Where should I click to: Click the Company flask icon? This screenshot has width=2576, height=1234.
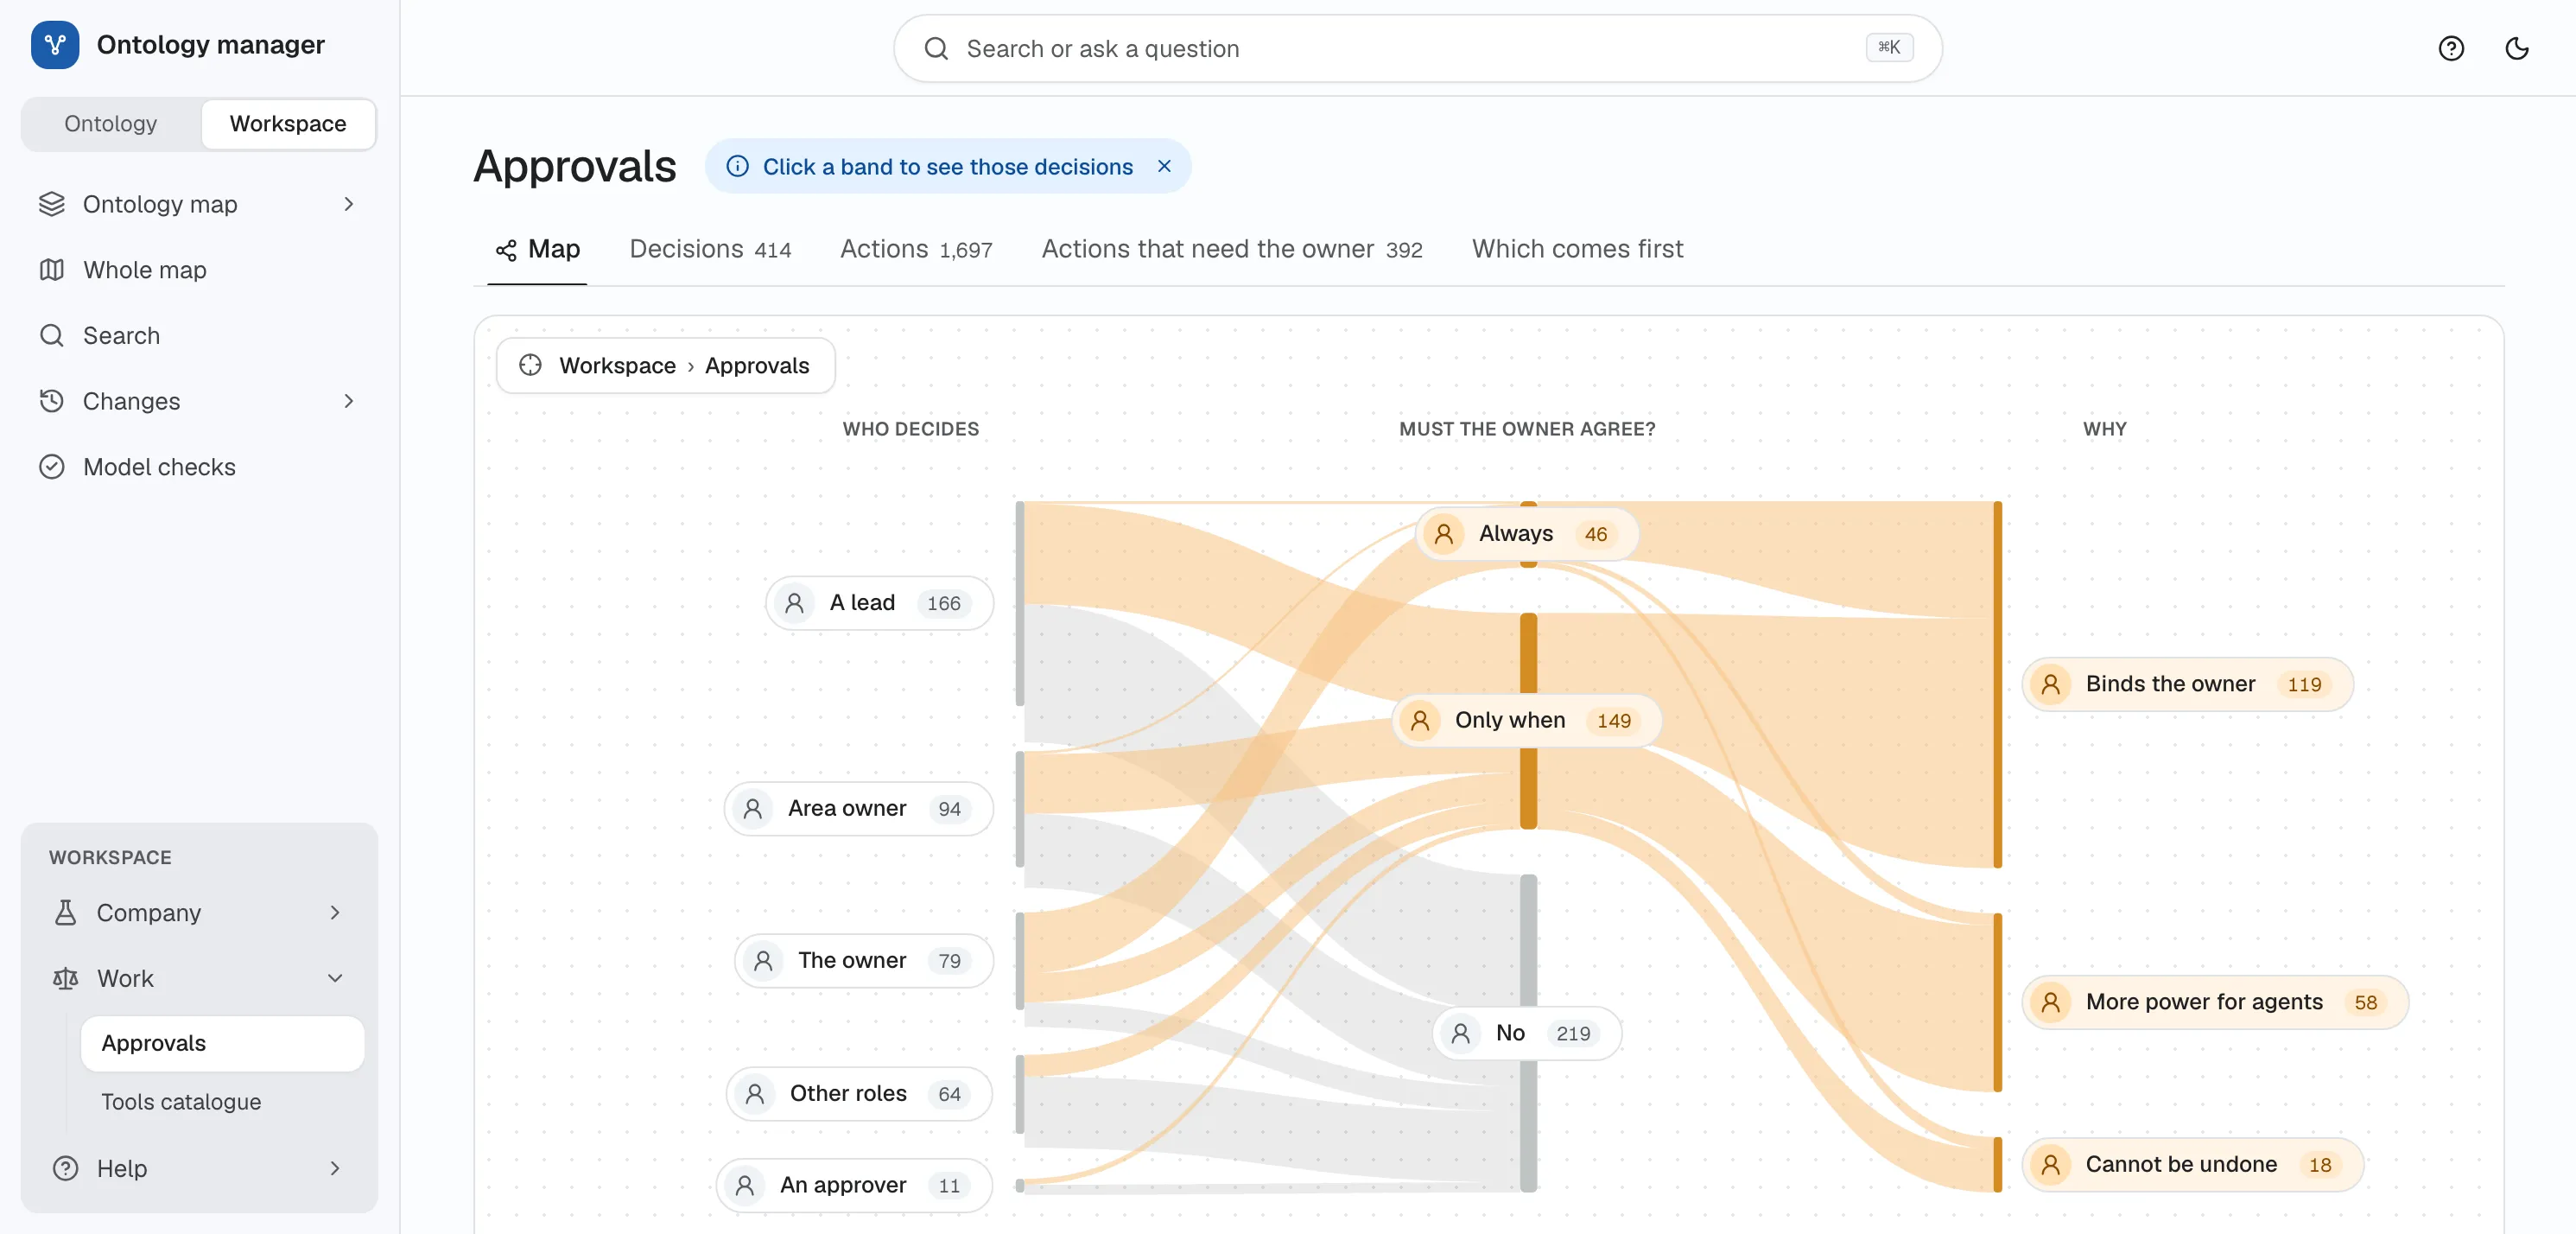(x=66, y=912)
